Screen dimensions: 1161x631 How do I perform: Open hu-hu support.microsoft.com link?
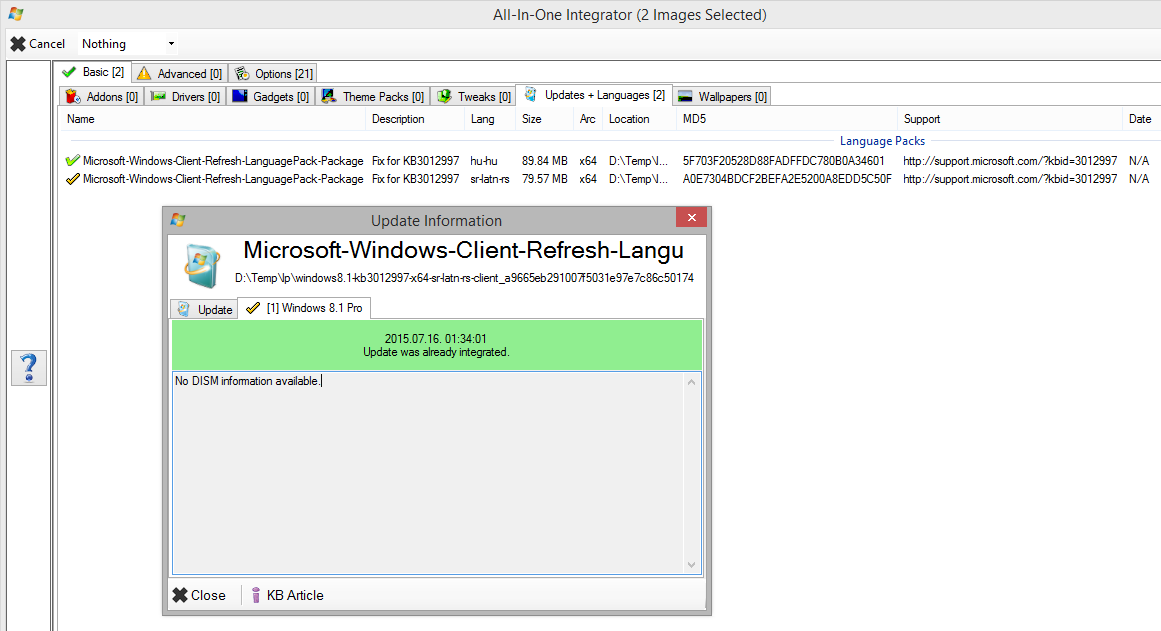pos(1009,161)
